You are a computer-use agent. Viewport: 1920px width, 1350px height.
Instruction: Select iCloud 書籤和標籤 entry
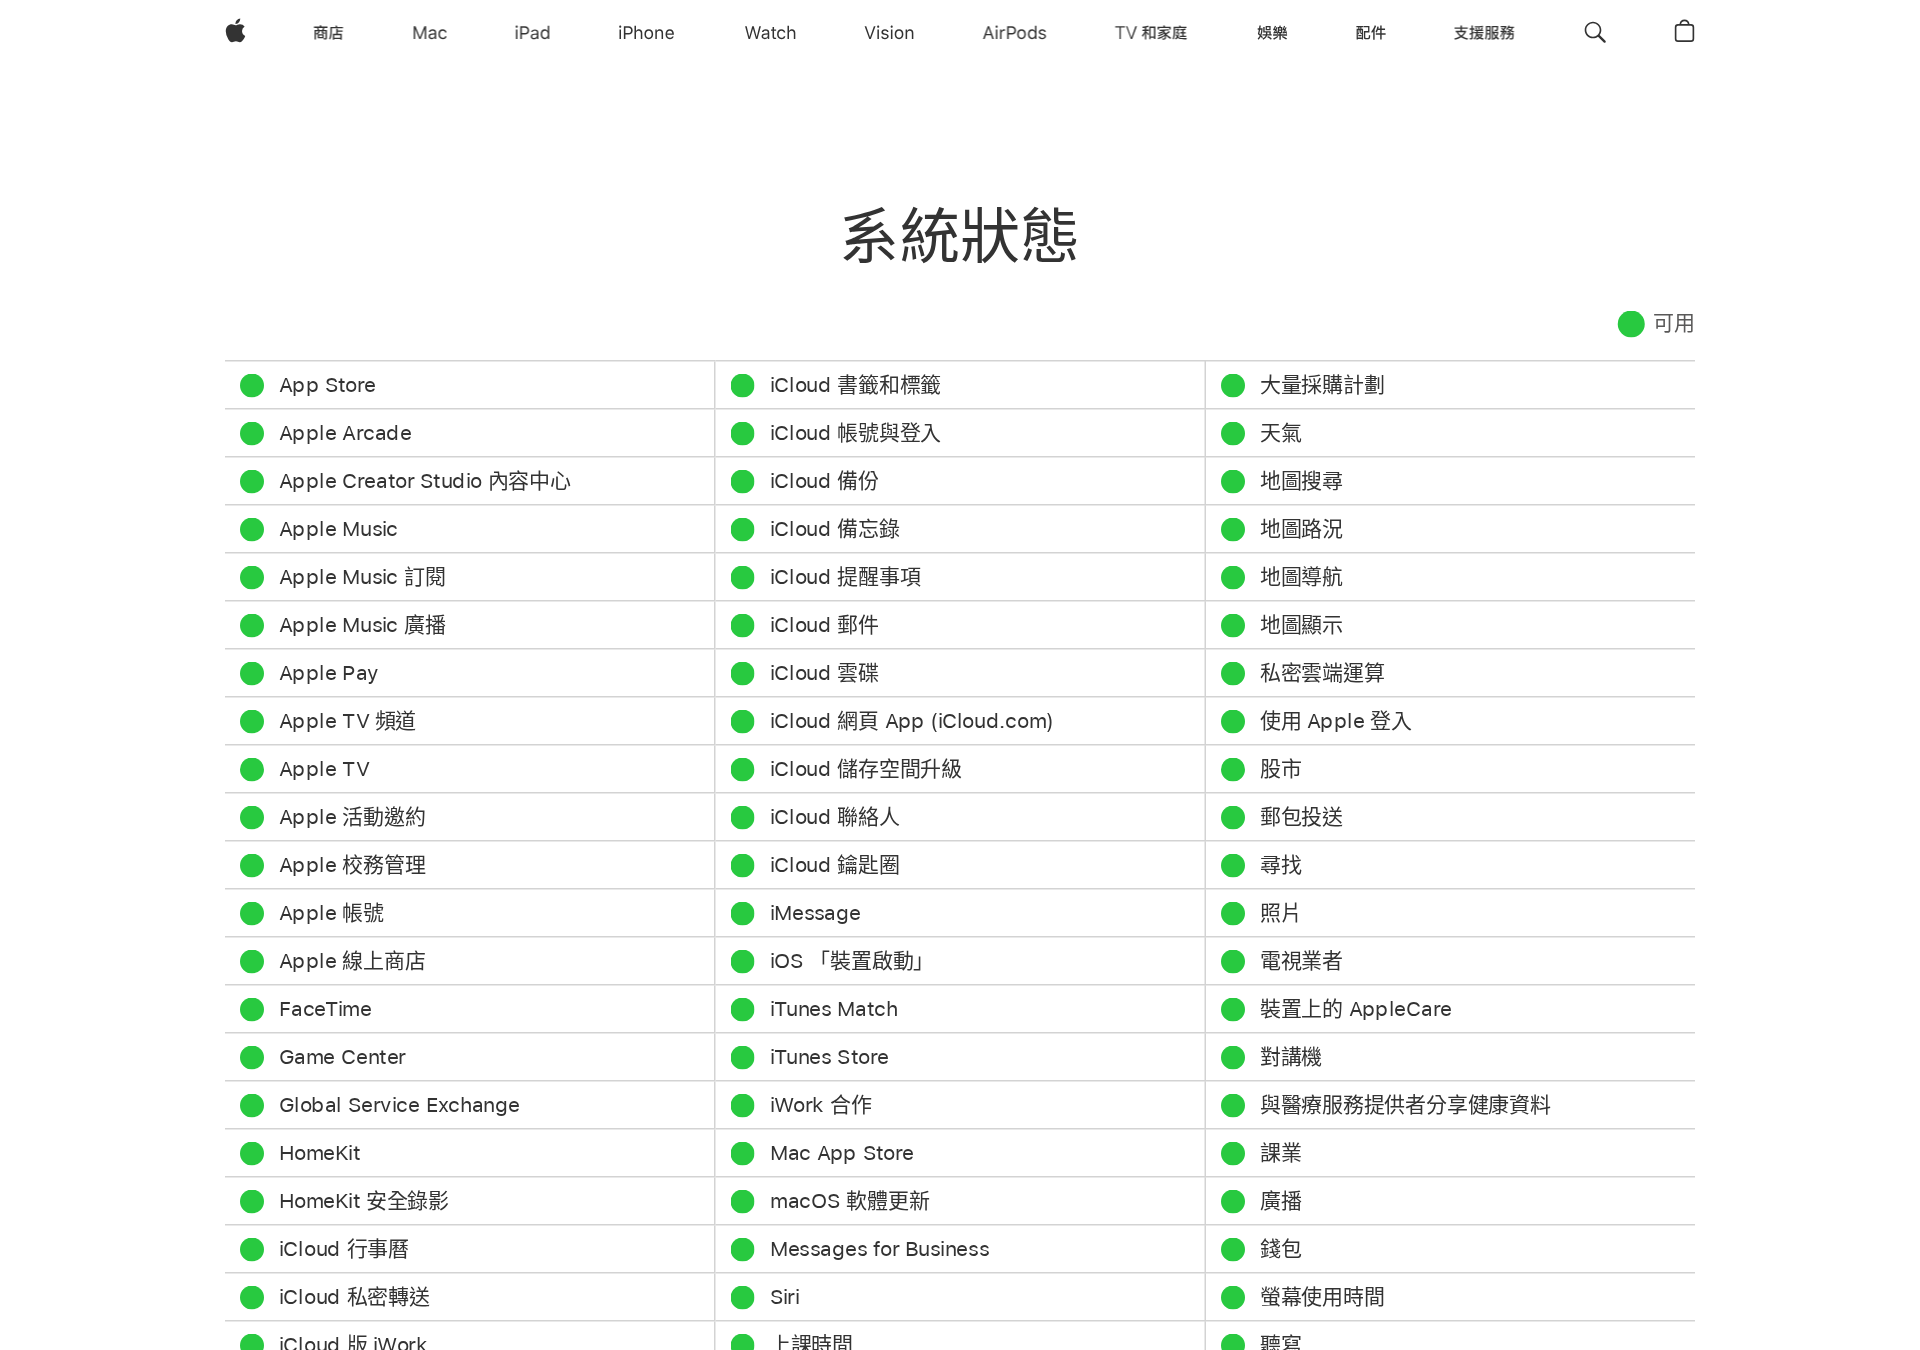point(855,385)
